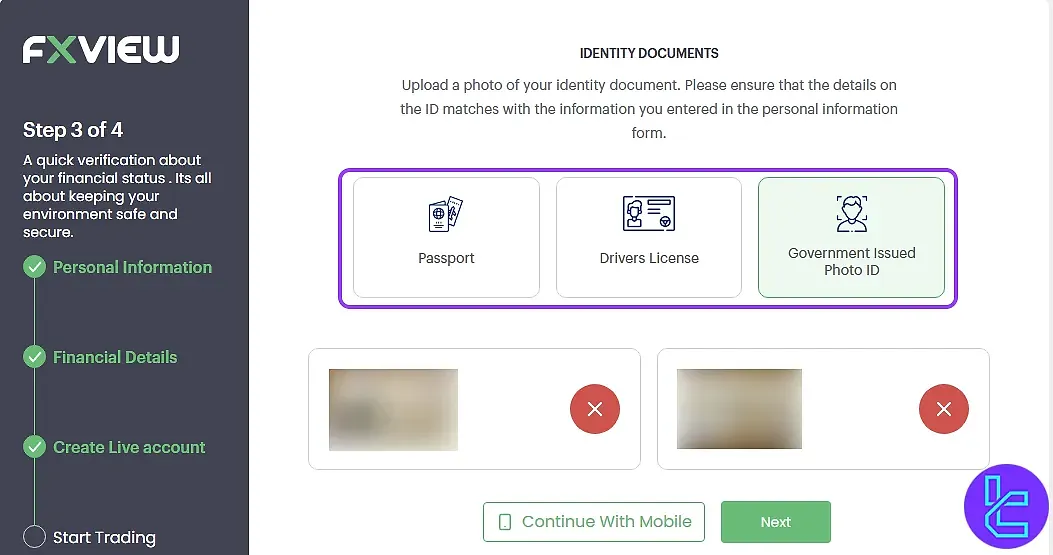This screenshot has height=555, width=1053.
Task: Click the driver's license card icon
Action: point(649,214)
